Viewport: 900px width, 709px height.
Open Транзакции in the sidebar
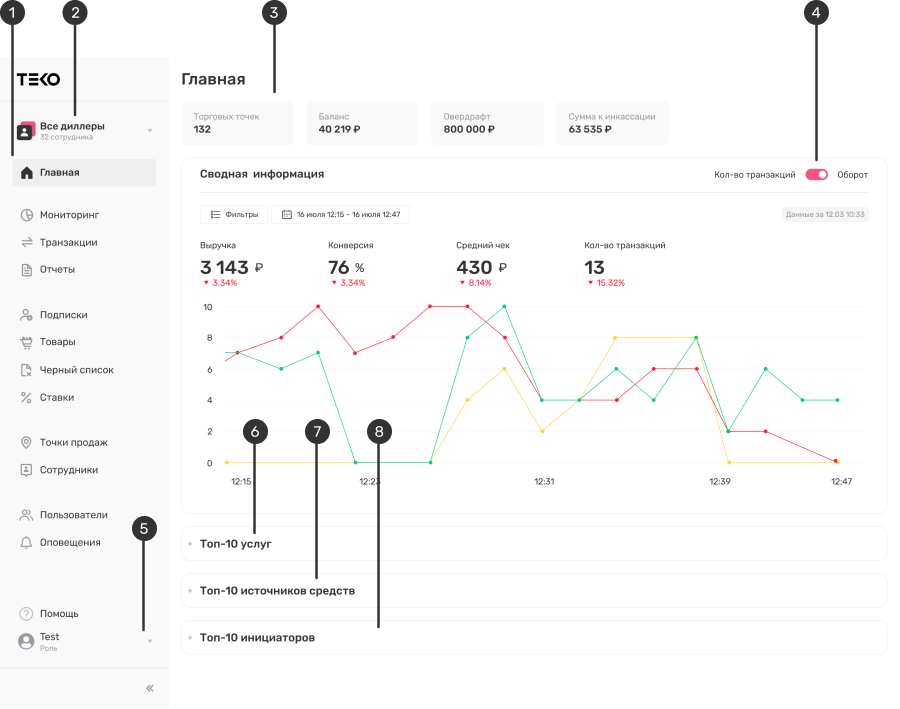click(x=68, y=243)
